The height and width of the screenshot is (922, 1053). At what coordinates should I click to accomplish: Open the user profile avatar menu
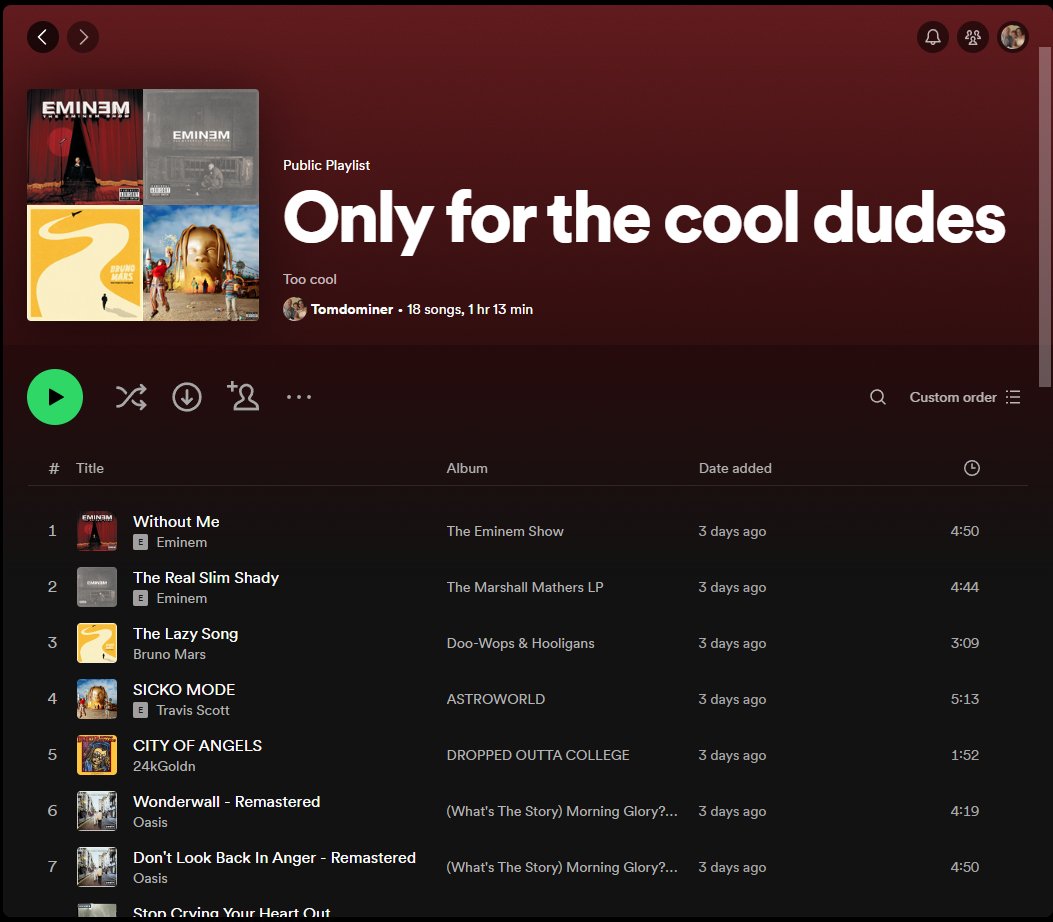(x=1013, y=37)
